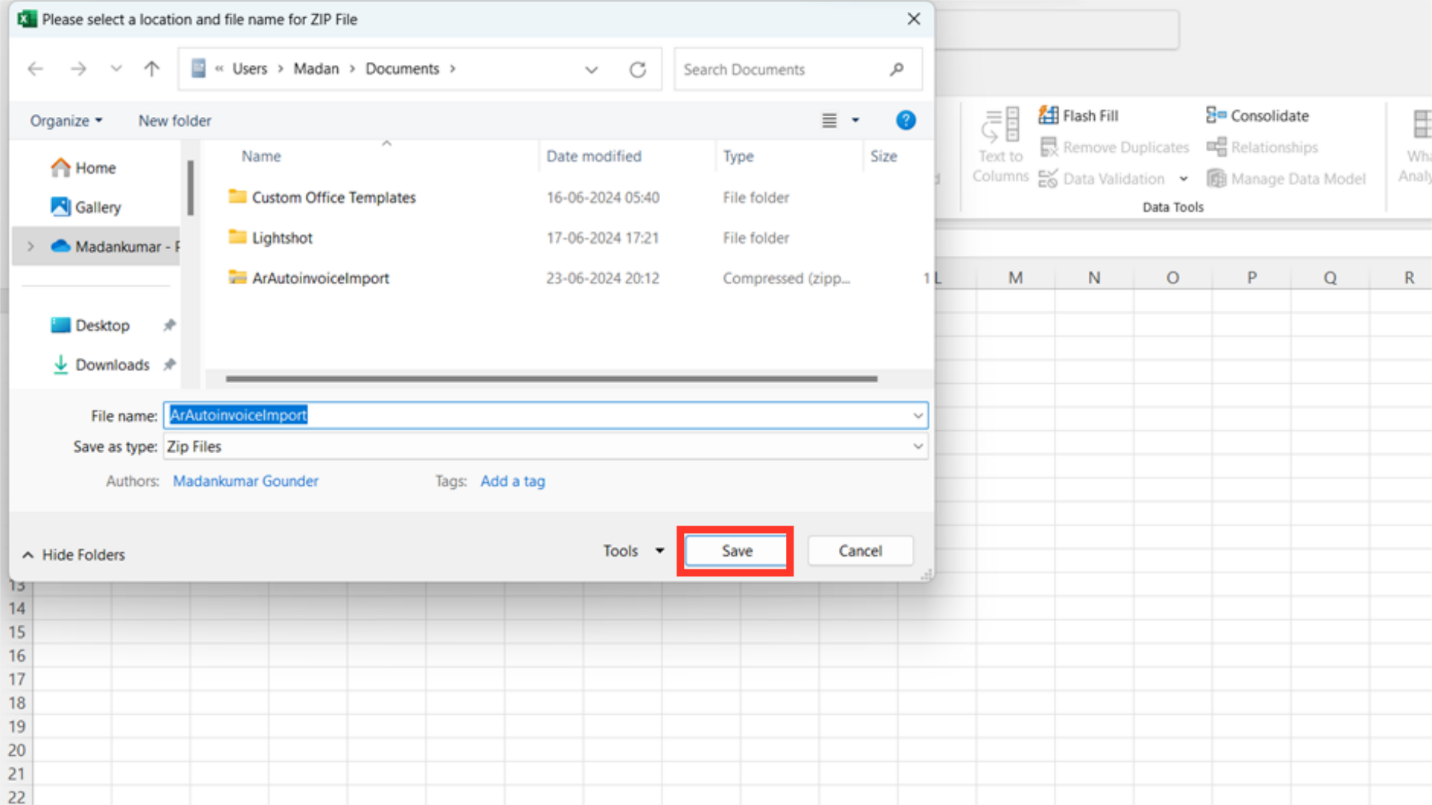Image resolution: width=1432 pixels, height=805 pixels.
Task: Select Documents in the address breadcrumb
Action: click(x=402, y=69)
